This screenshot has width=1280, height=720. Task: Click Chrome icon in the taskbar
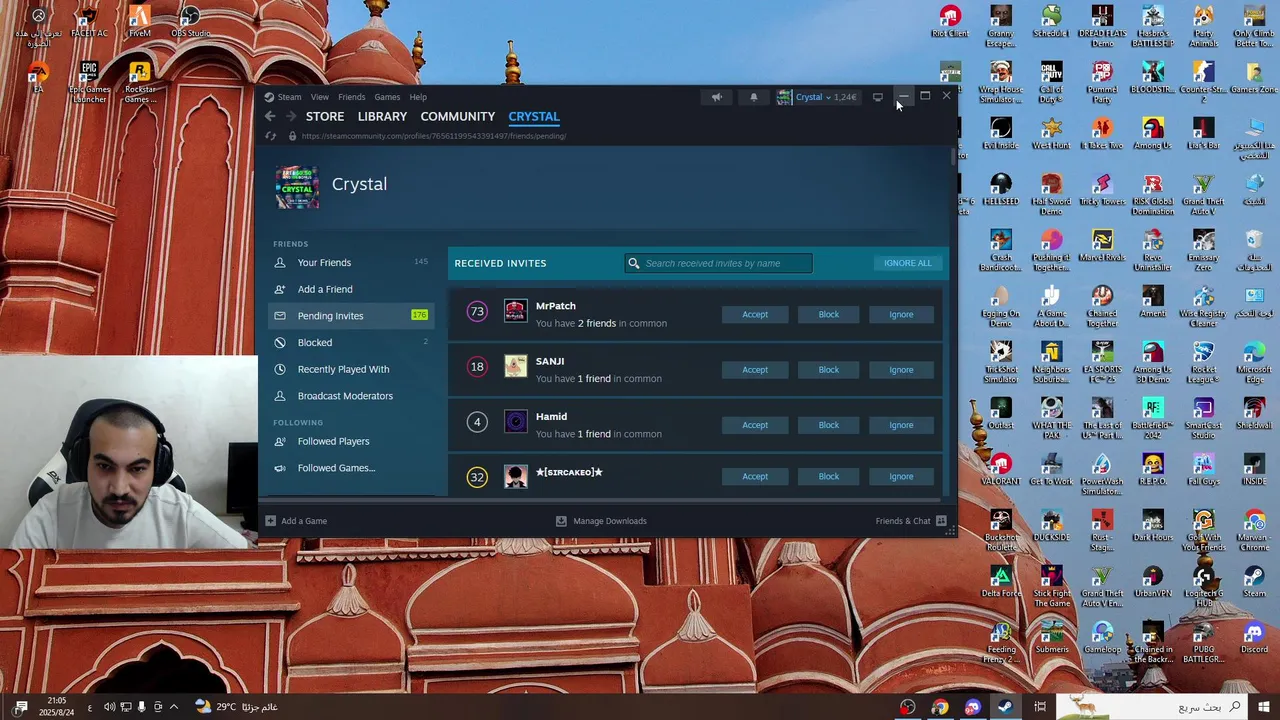[940, 707]
